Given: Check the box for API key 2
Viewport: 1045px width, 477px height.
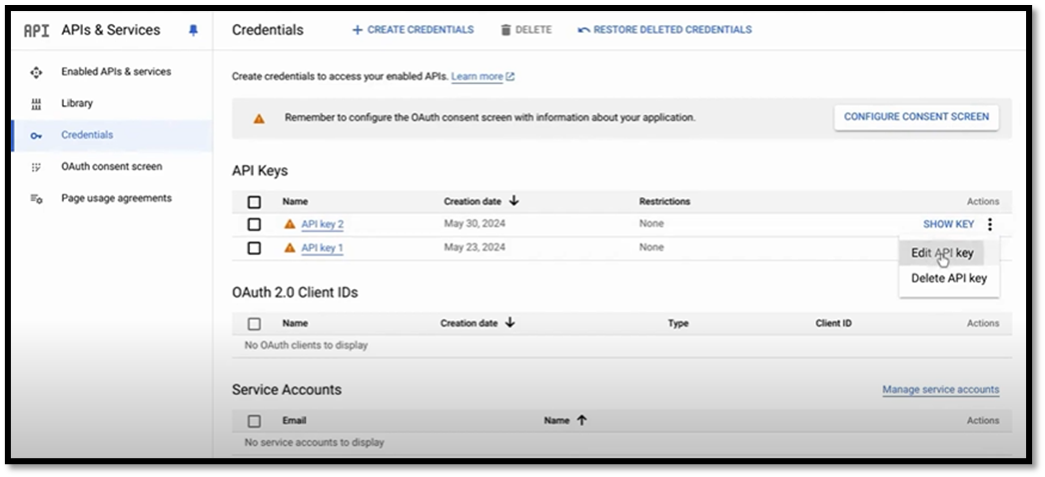Looking at the screenshot, I should 254,225.
